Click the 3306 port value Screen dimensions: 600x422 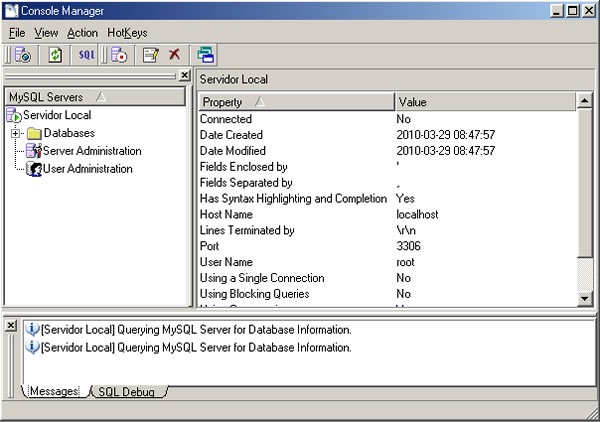click(408, 246)
